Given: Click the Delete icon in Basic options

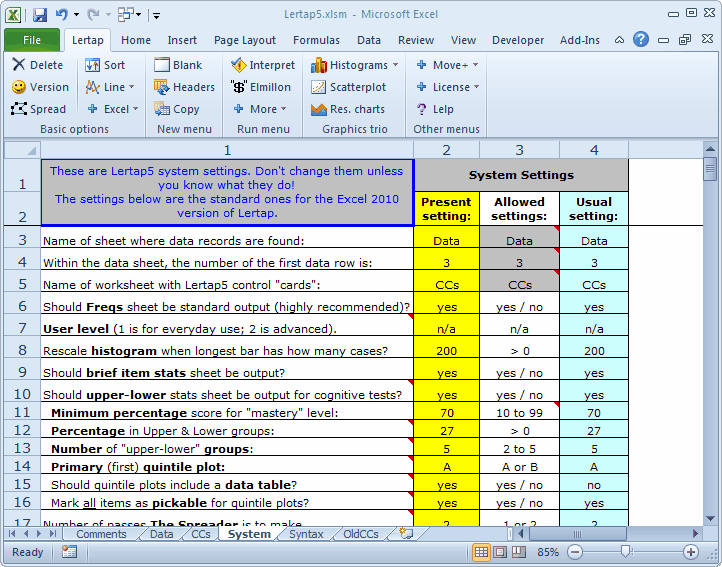Looking at the screenshot, I should pos(18,64).
